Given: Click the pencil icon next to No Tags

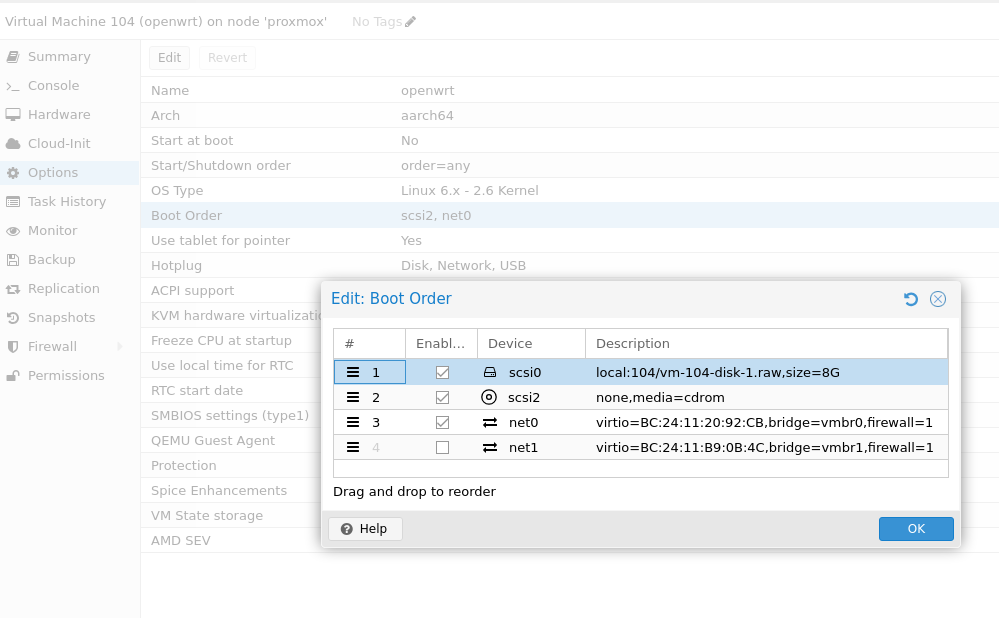Looking at the screenshot, I should [x=411, y=22].
